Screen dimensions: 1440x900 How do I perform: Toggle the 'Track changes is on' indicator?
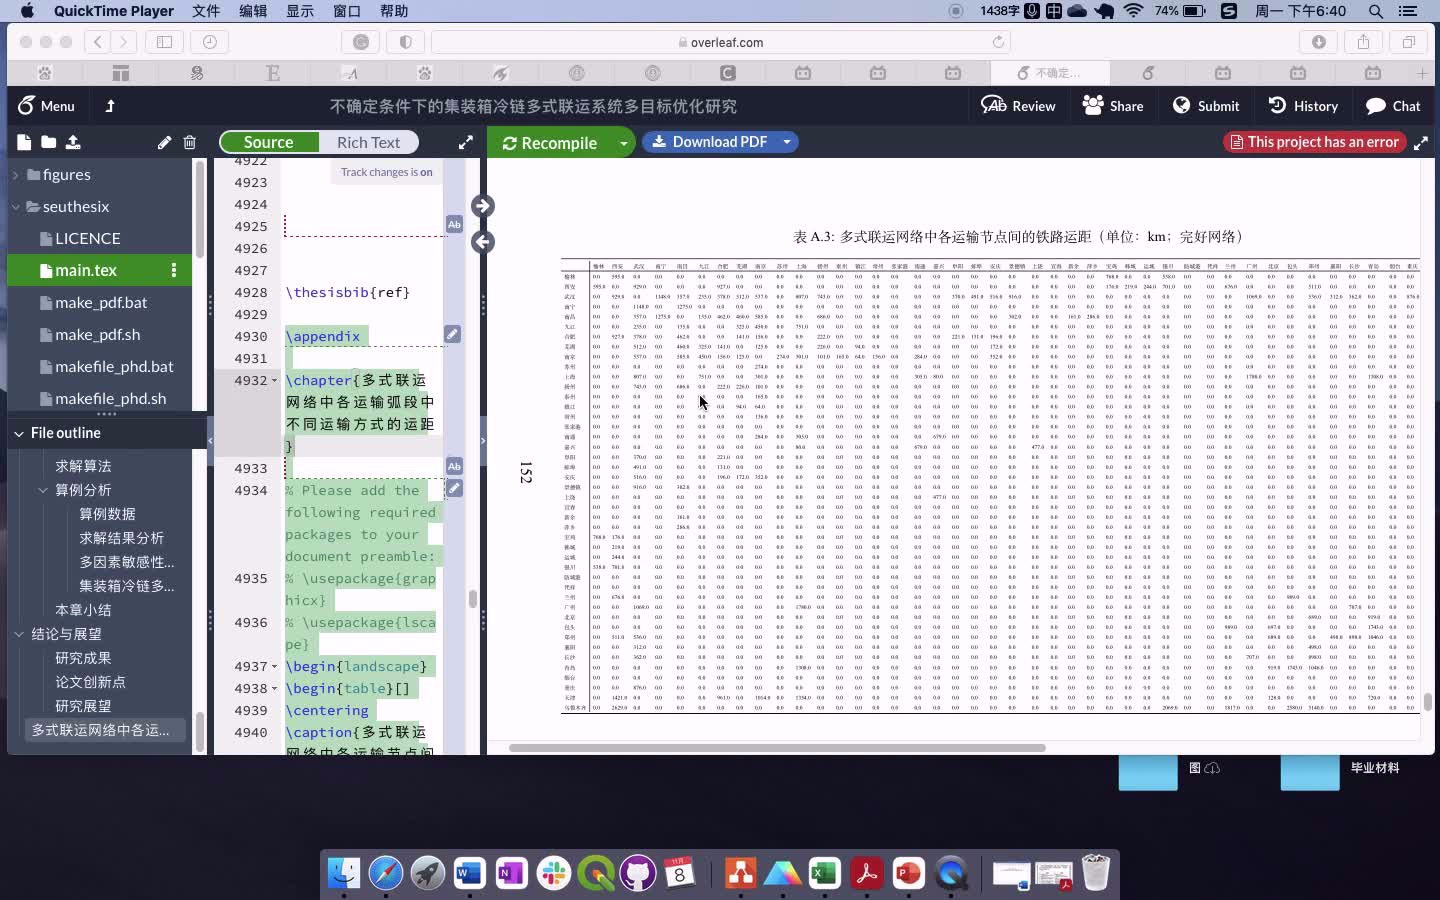tap(386, 172)
